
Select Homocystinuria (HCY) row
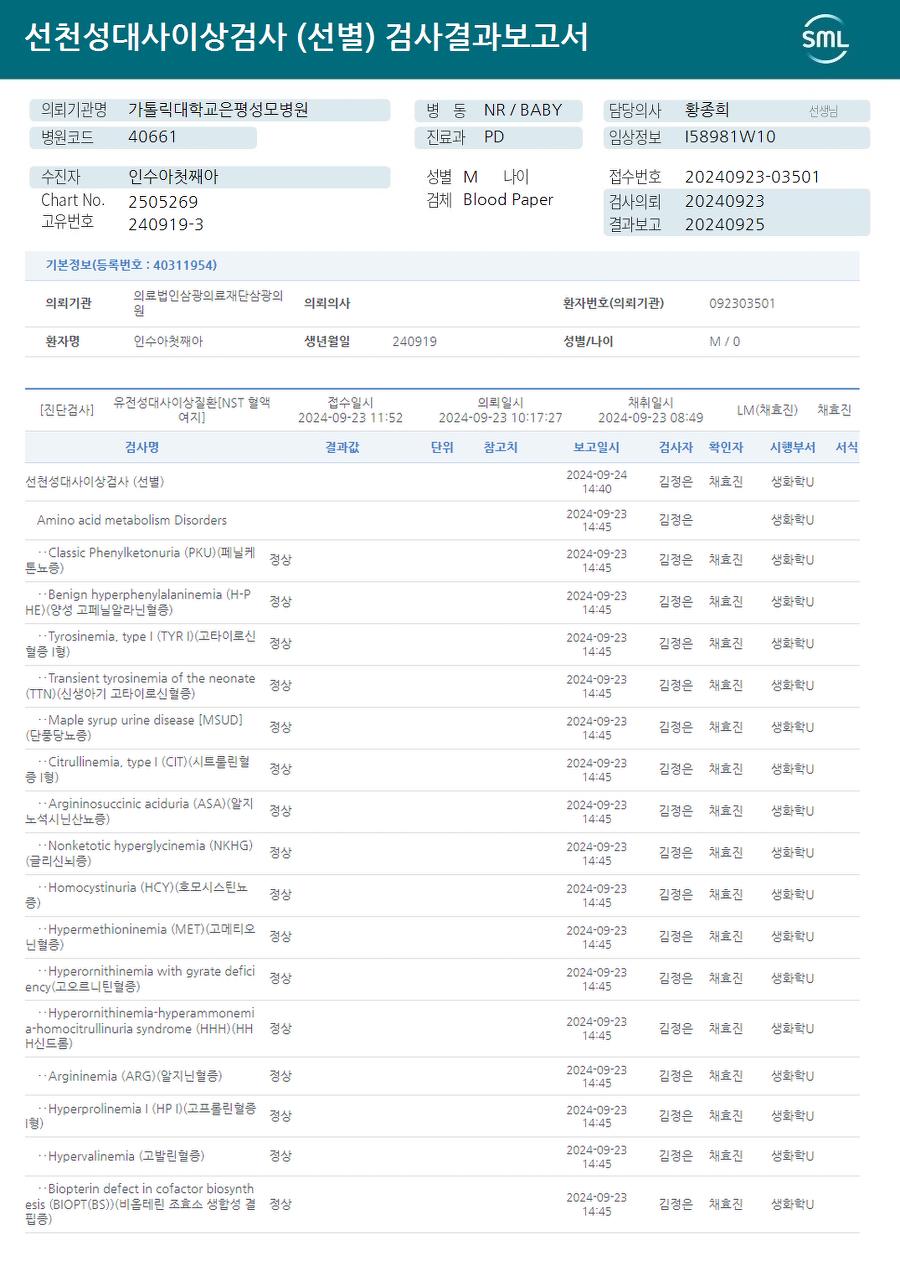[442, 895]
